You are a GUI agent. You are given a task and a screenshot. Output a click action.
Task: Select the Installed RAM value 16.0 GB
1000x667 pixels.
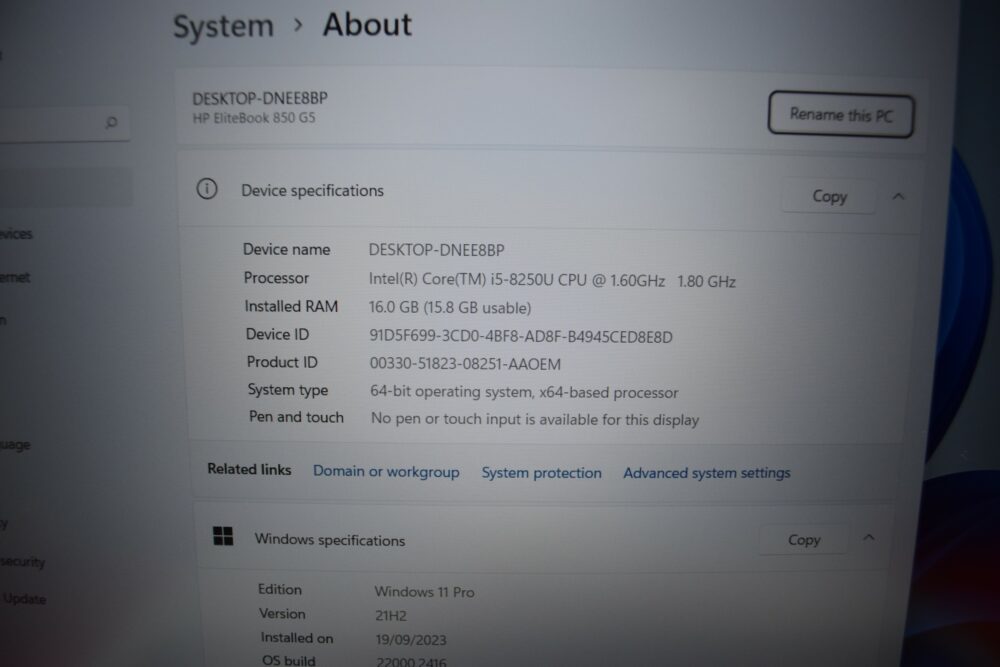[x=450, y=307]
